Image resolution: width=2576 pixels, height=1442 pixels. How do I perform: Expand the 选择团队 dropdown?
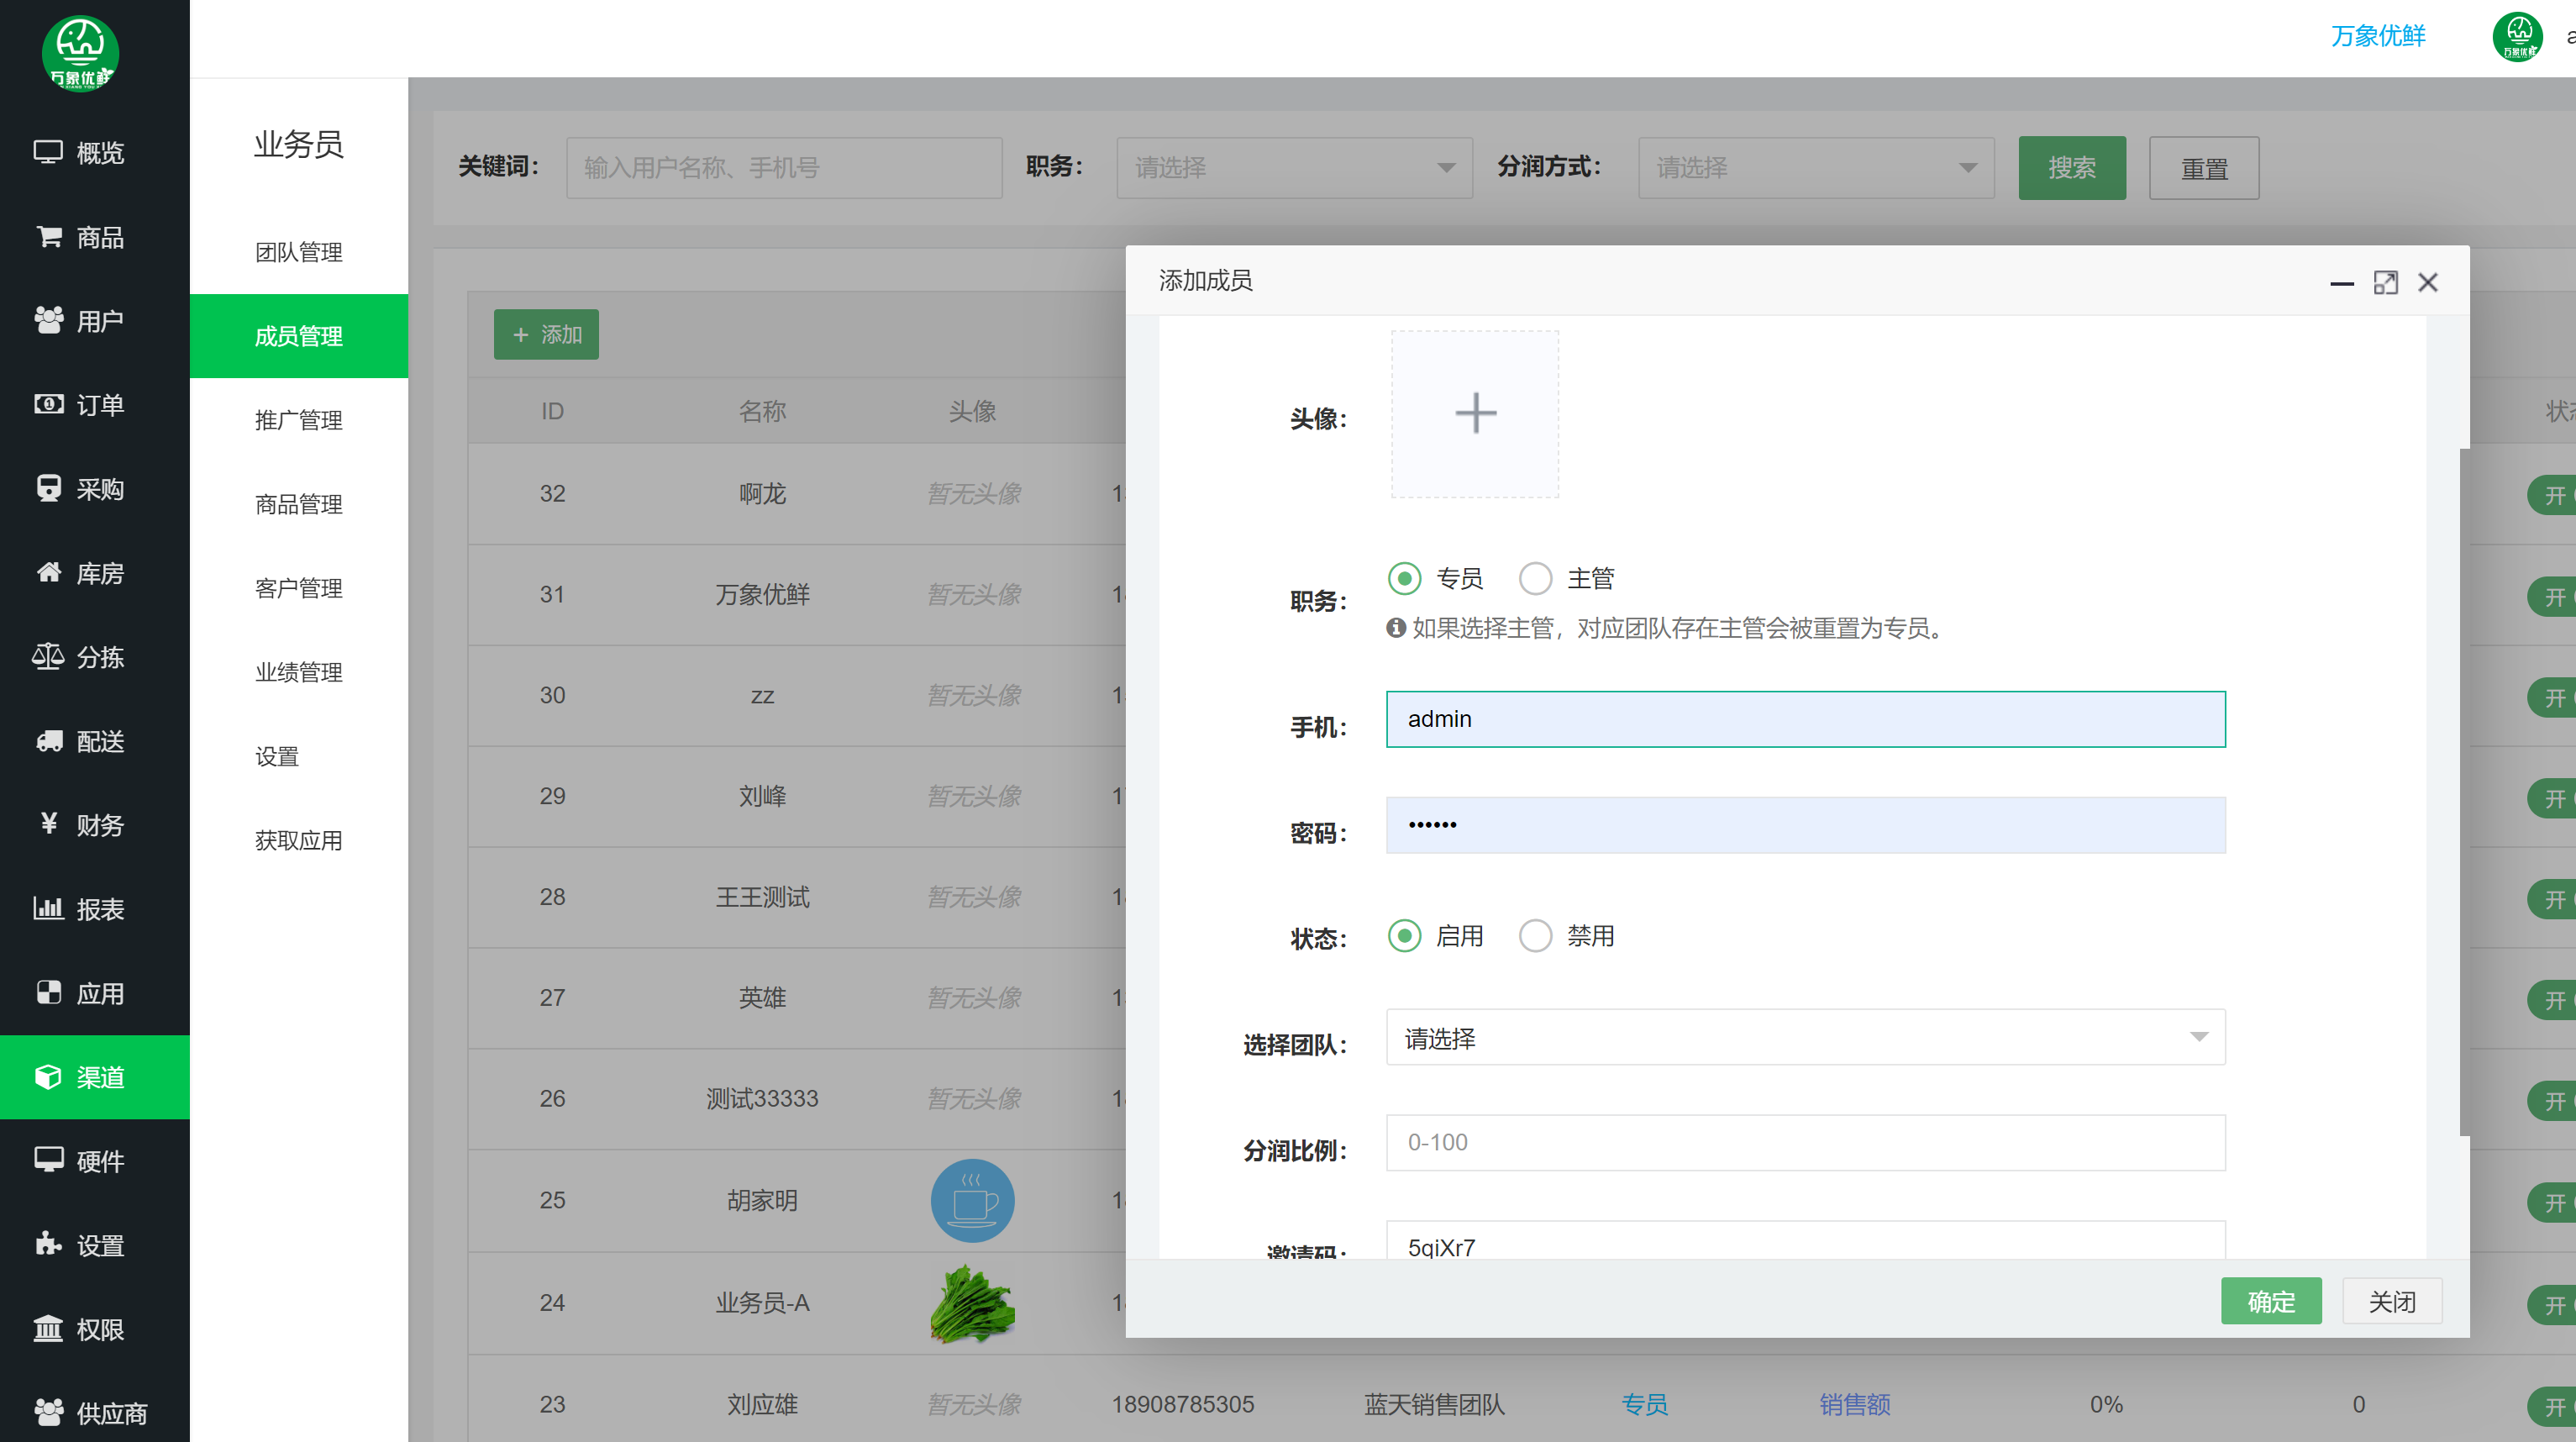(x=1805, y=1037)
